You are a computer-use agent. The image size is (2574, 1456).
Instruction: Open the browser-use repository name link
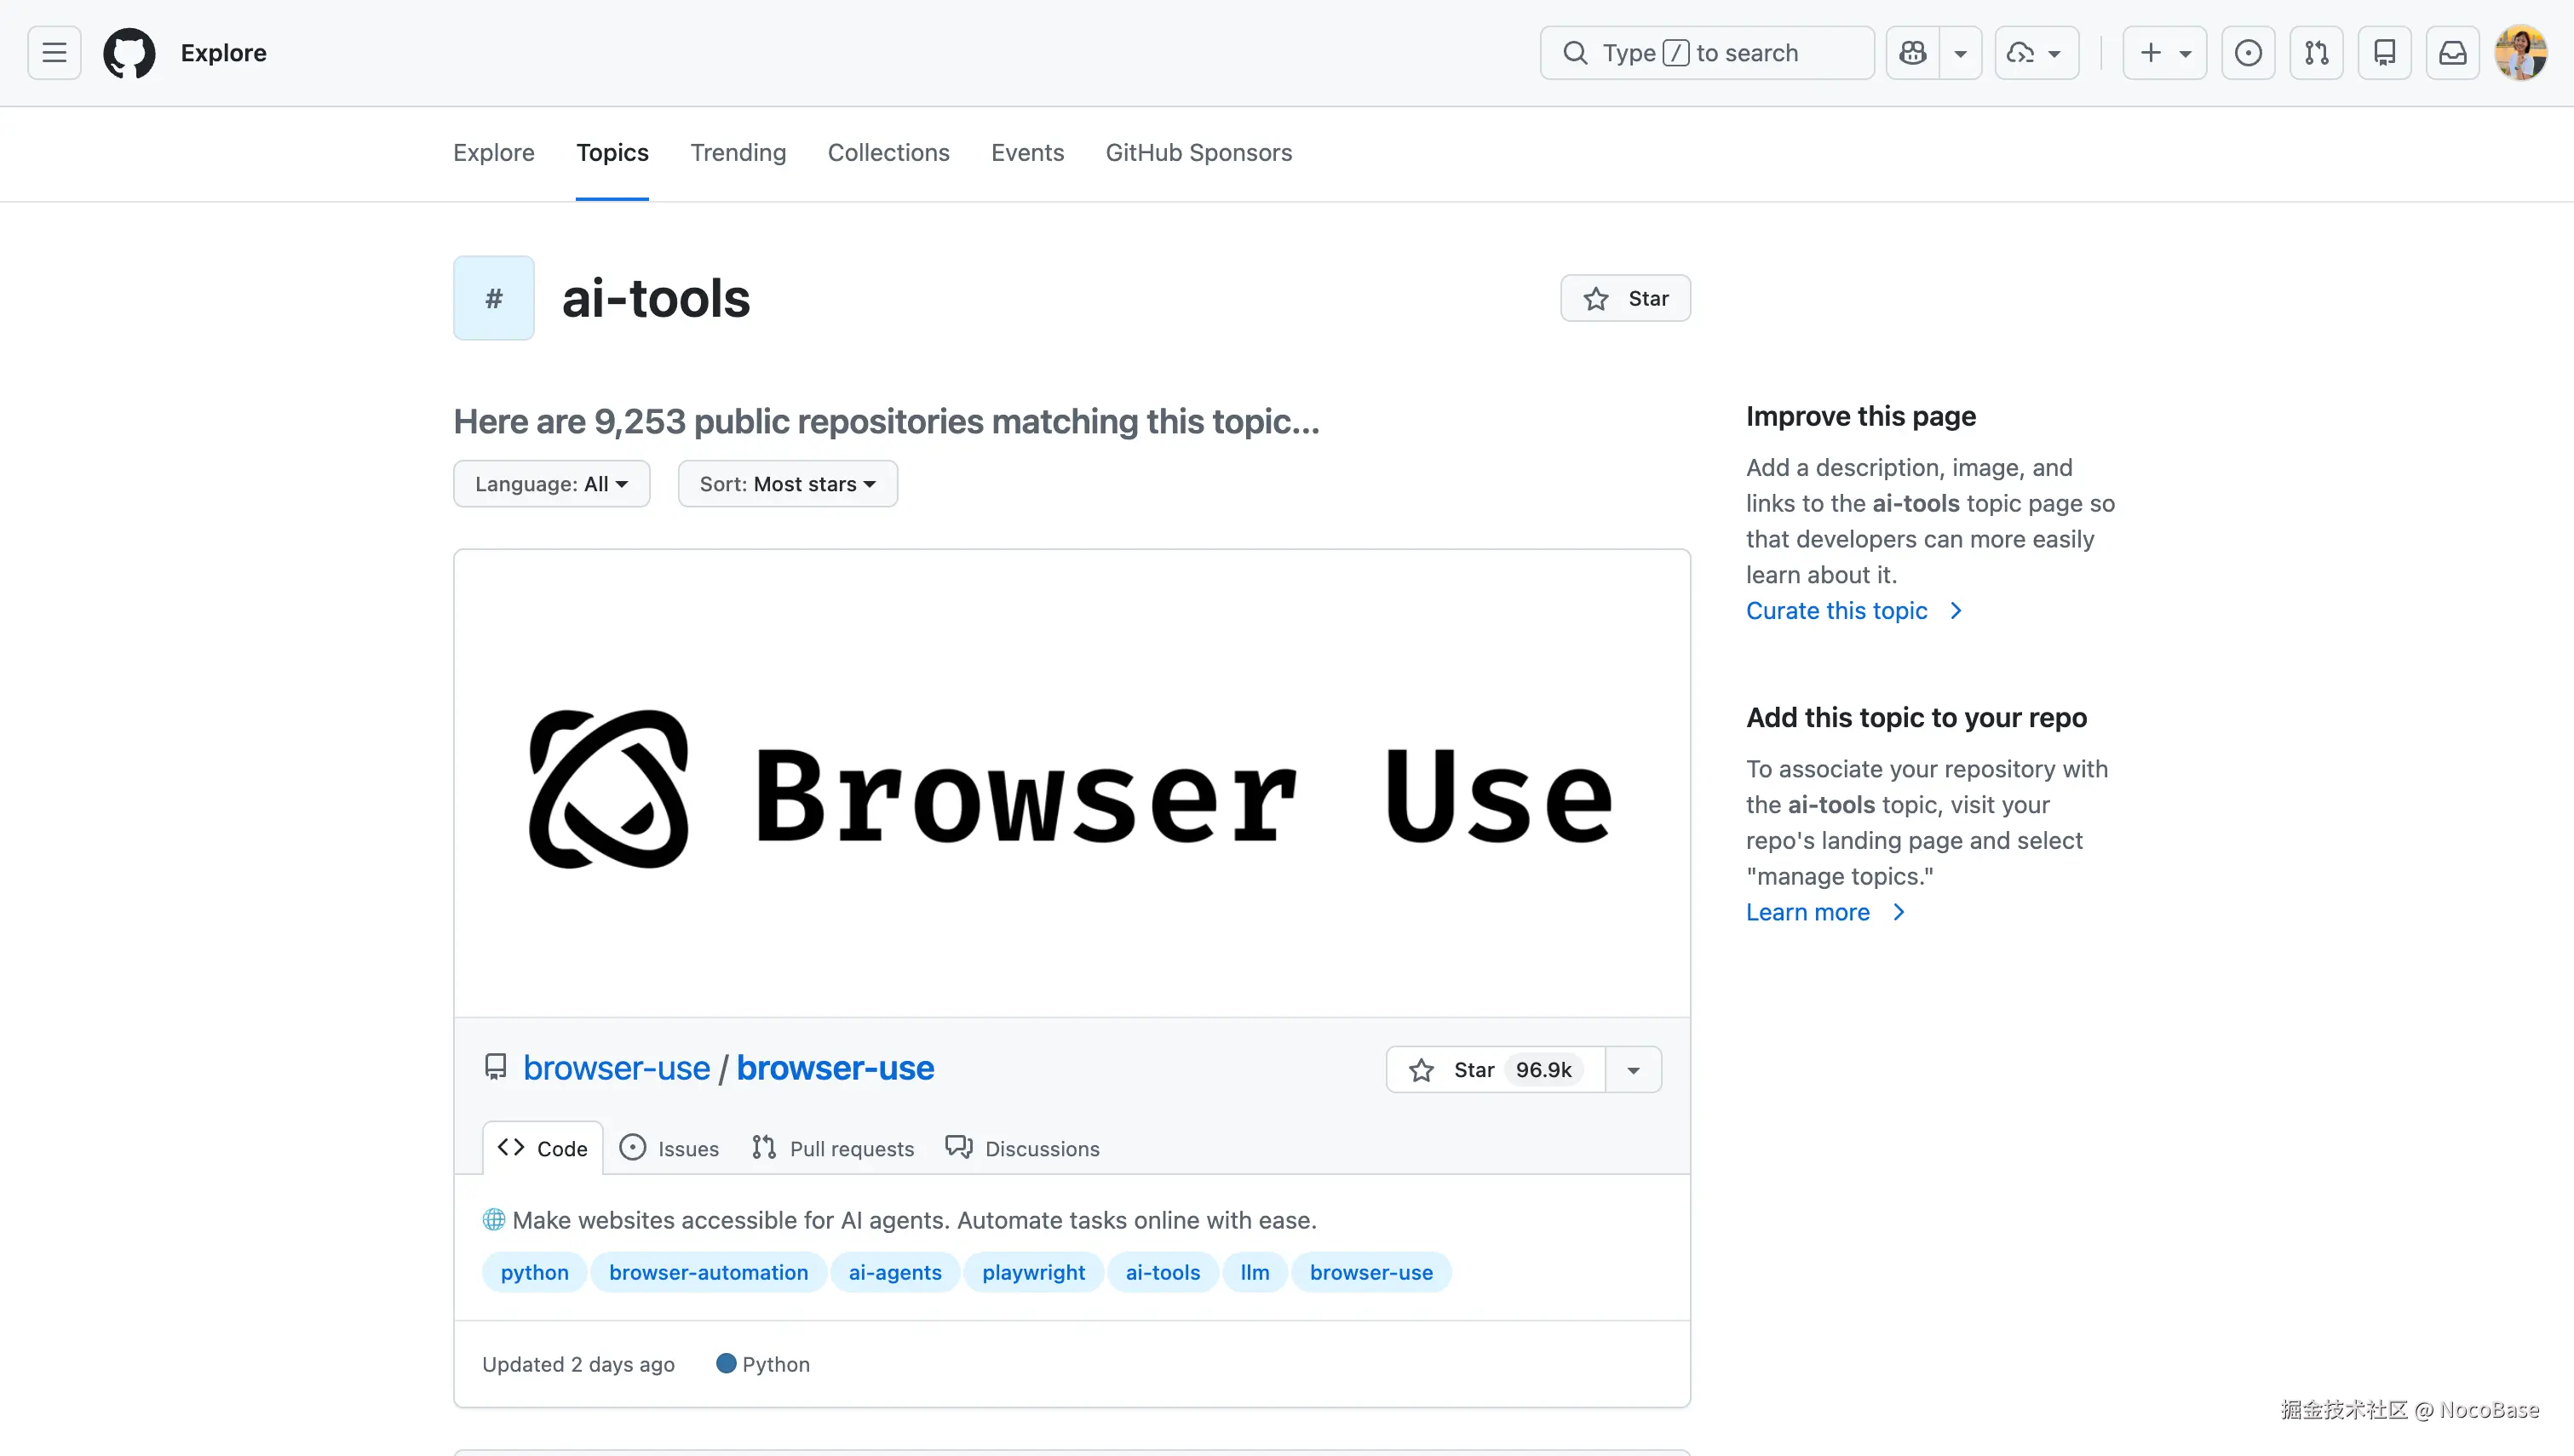point(835,1068)
